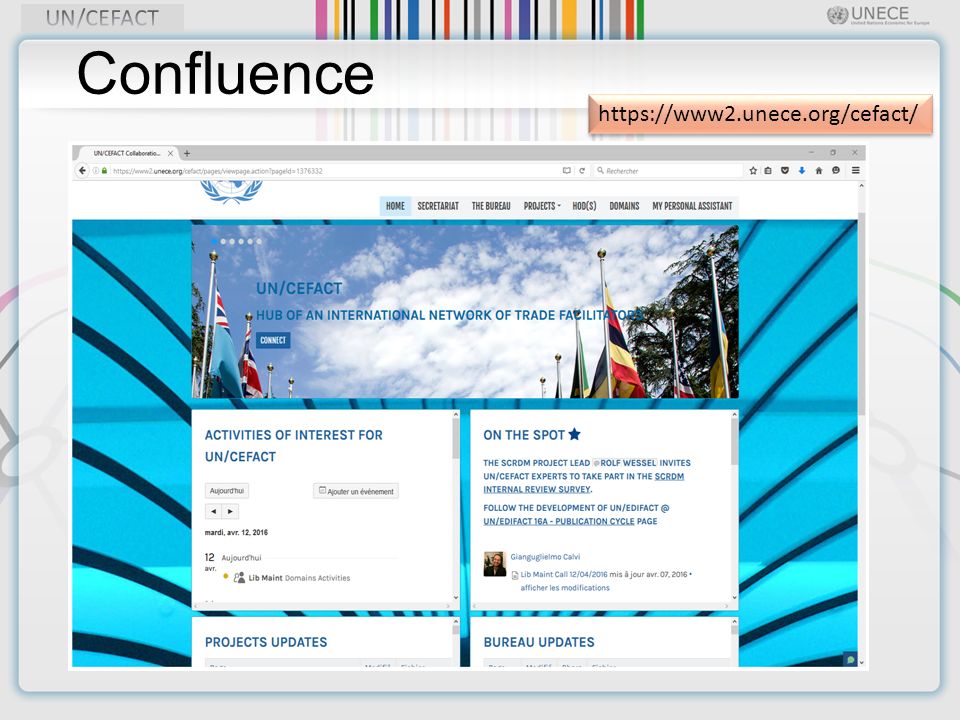Click the Lib Maint people icon
Viewport: 960px width, 720px height.
coord(239,577)
